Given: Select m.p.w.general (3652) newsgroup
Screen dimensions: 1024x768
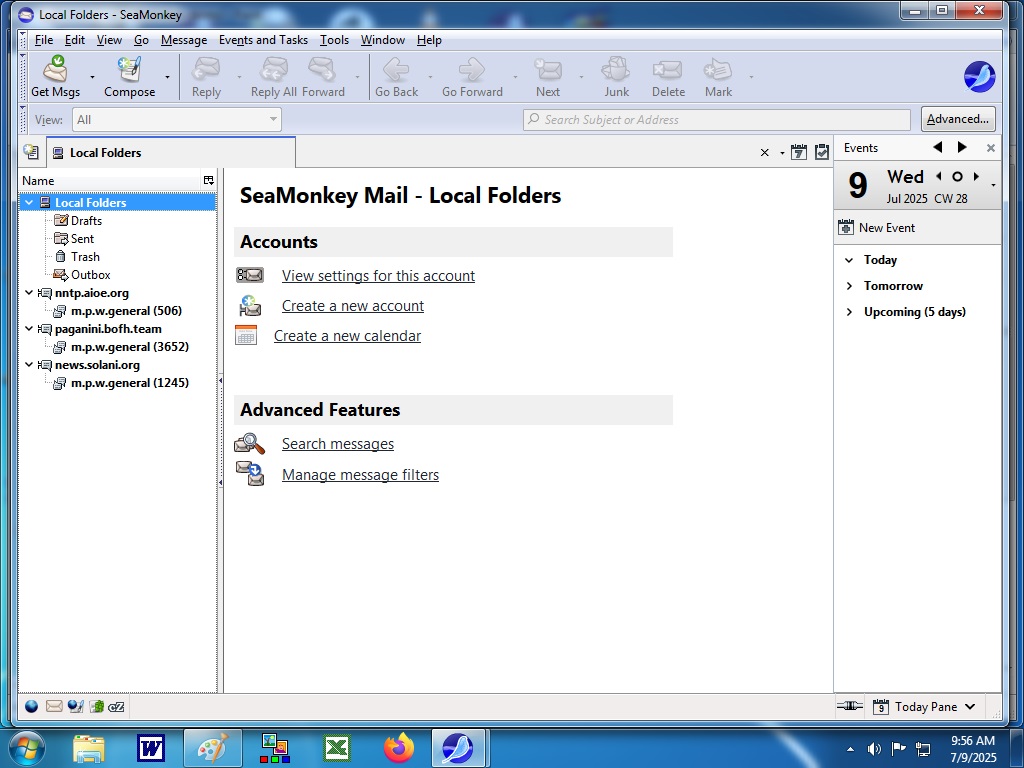Looking at the screenshot, I should coord(129,347).
